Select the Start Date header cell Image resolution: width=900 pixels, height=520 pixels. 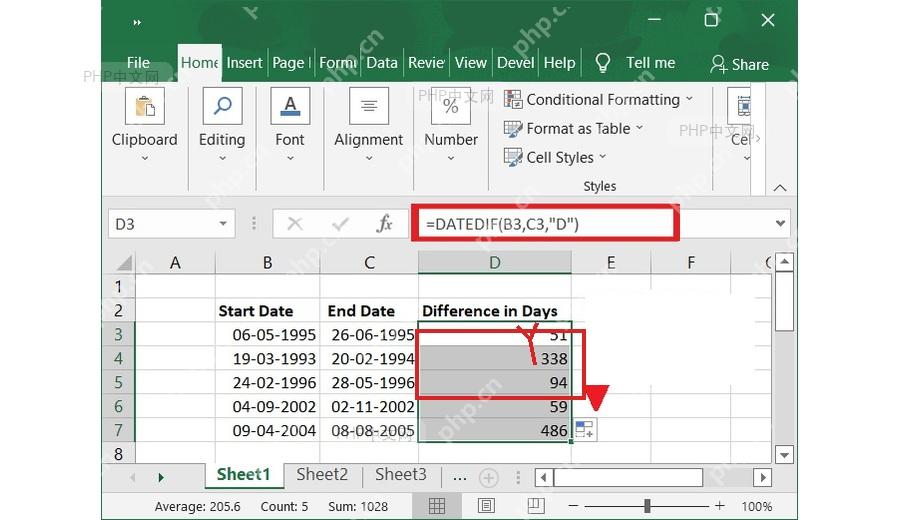pos(267,311)
